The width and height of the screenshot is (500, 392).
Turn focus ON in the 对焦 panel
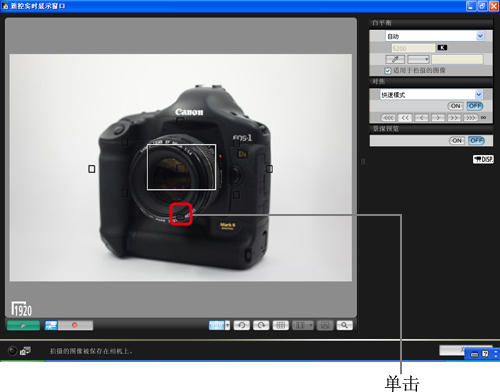455,106
